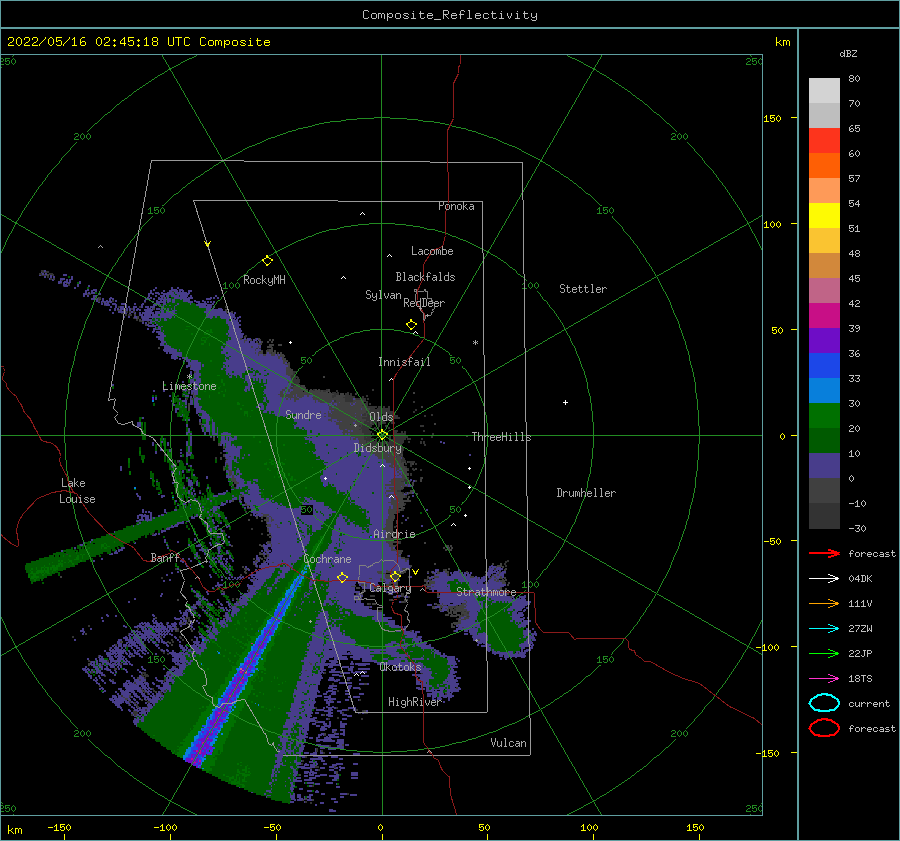This screenshot has height=841, width=900.
Task: Click the Blackfalds town label
Action: (425, 277)
